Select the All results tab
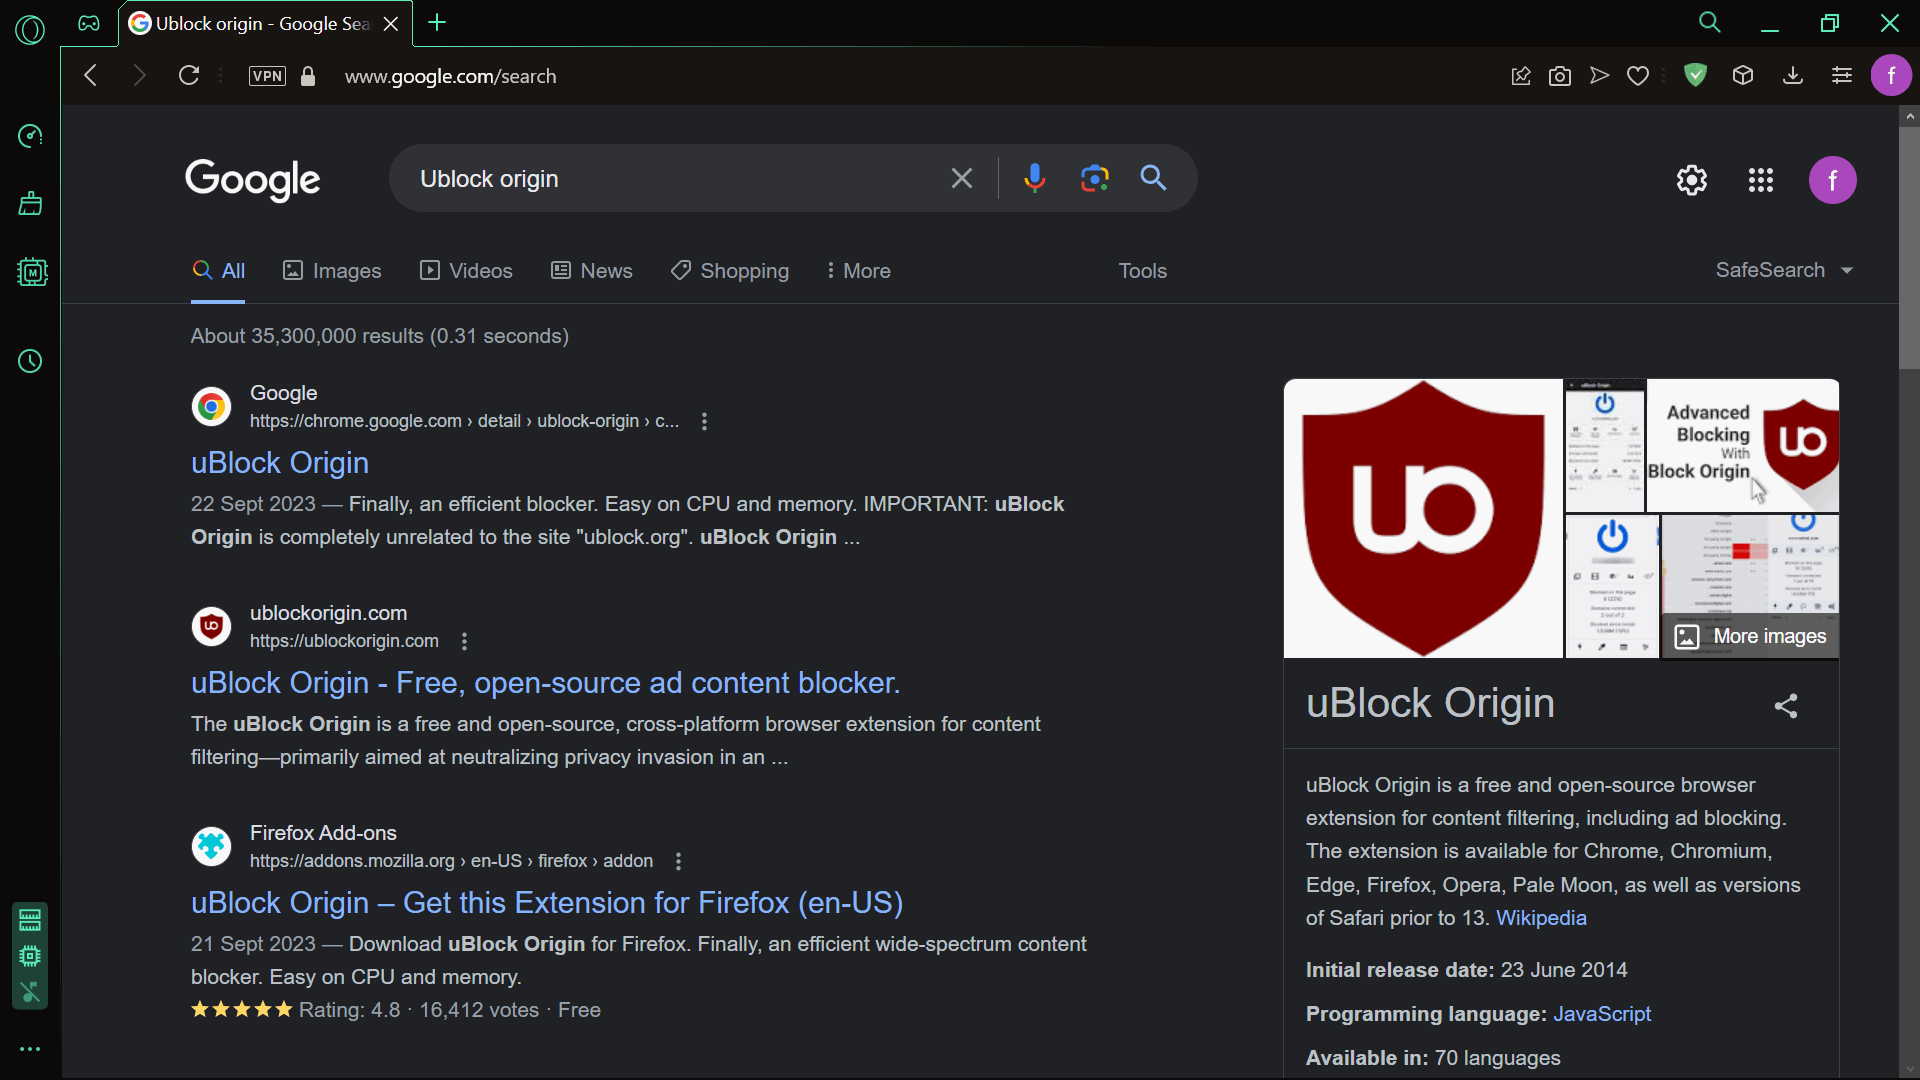 coord(218,271)
